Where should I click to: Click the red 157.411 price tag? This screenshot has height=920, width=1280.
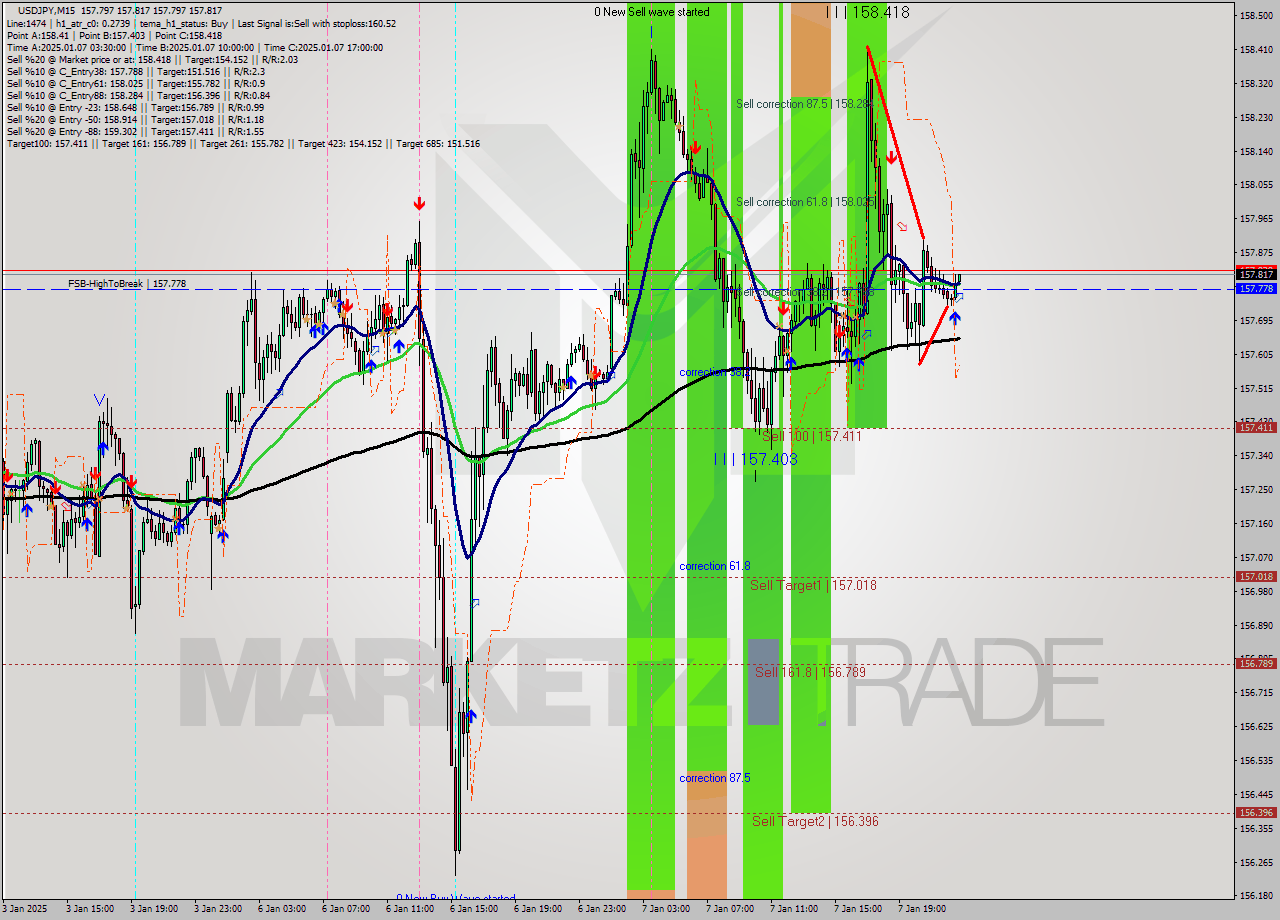[x=1256, y=427]
